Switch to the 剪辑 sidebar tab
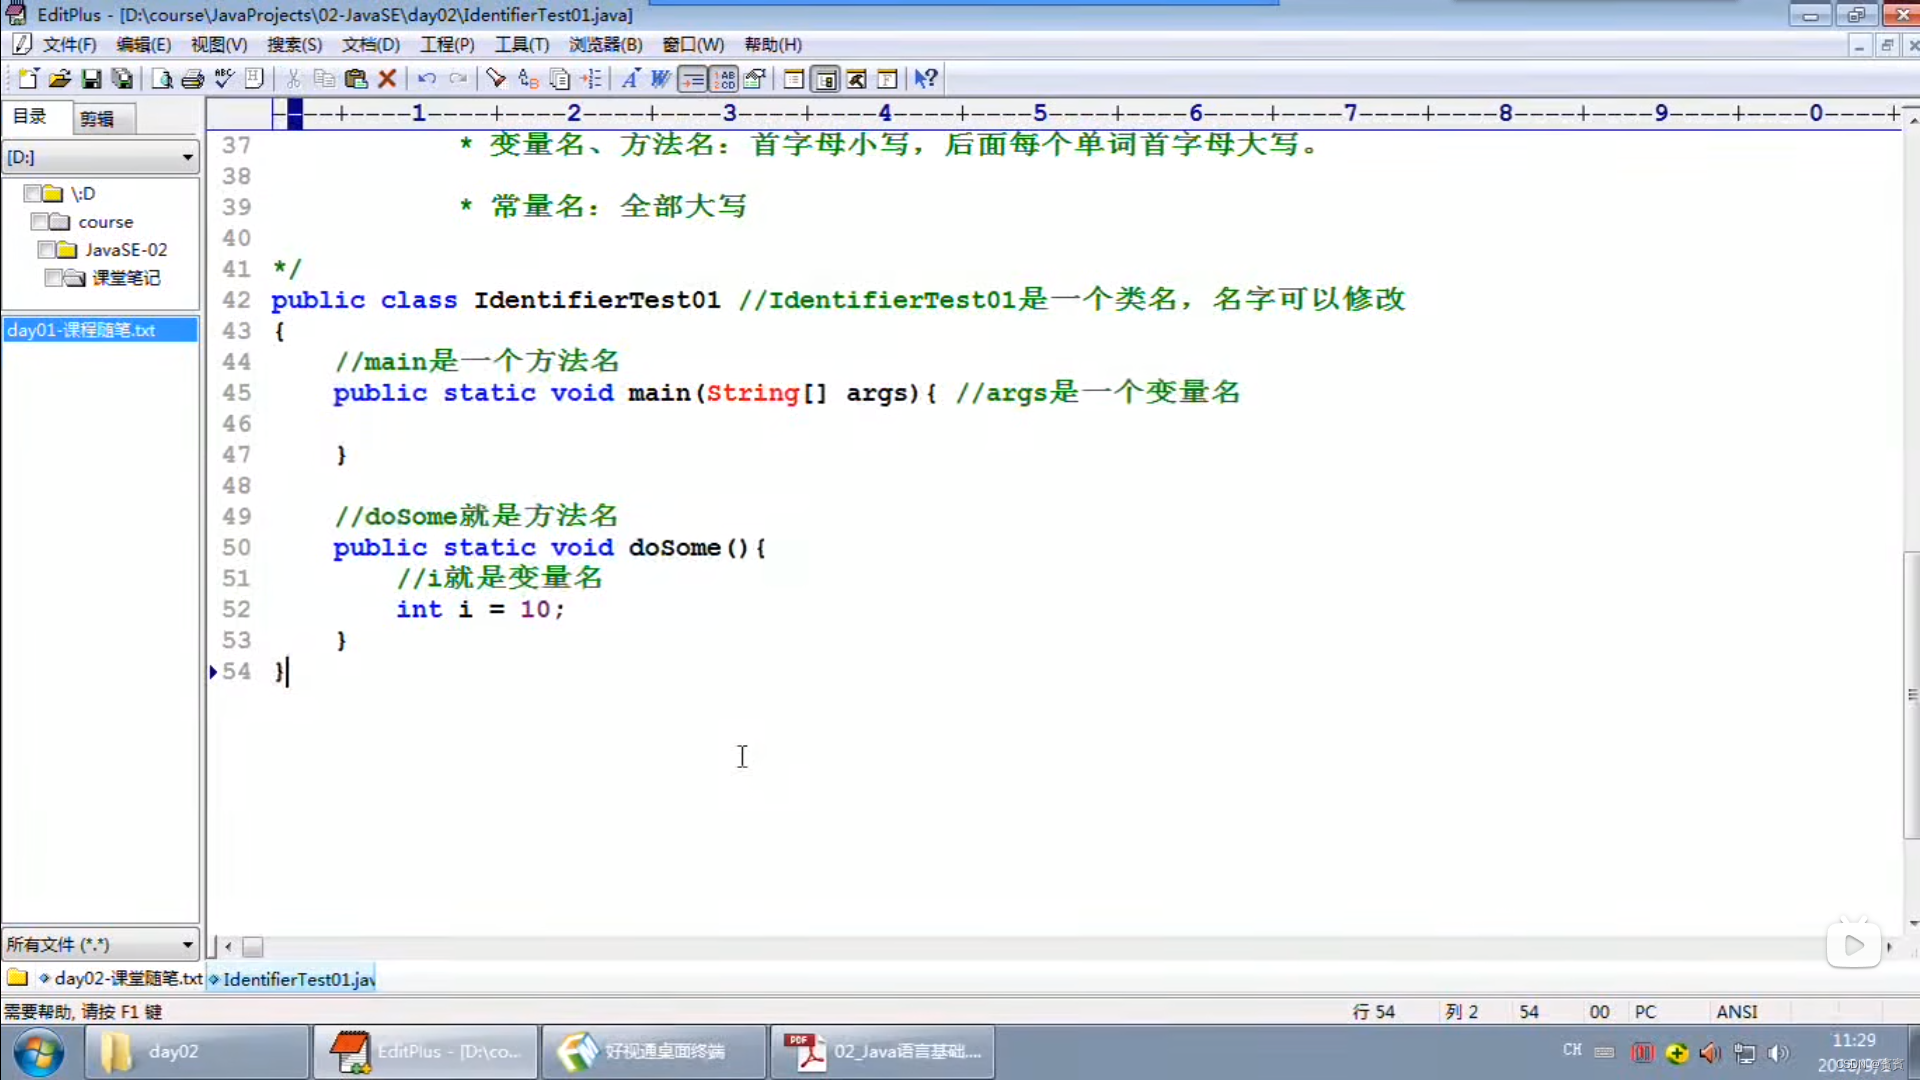 click(97, 119)
